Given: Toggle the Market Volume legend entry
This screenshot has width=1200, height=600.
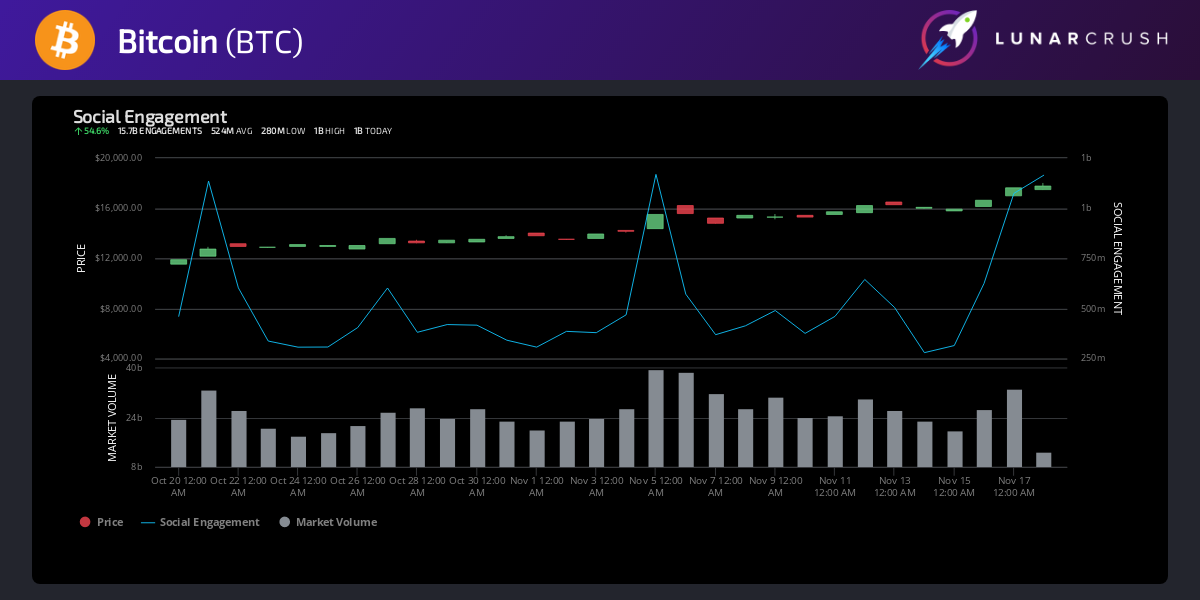Looking at the screenshot, I should [x=328, y=522].
